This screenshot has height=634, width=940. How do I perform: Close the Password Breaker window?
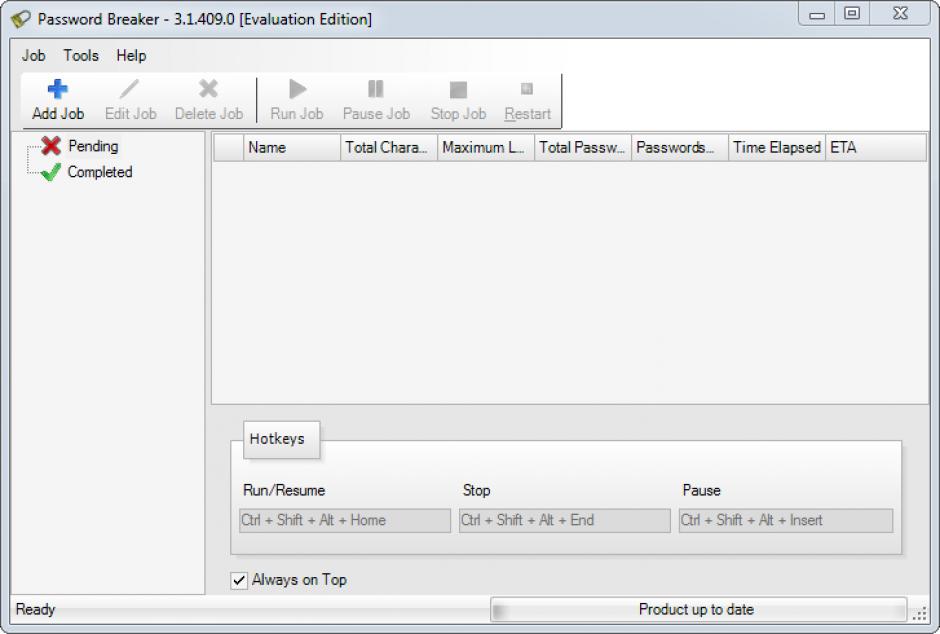click(x=900, y=14)
